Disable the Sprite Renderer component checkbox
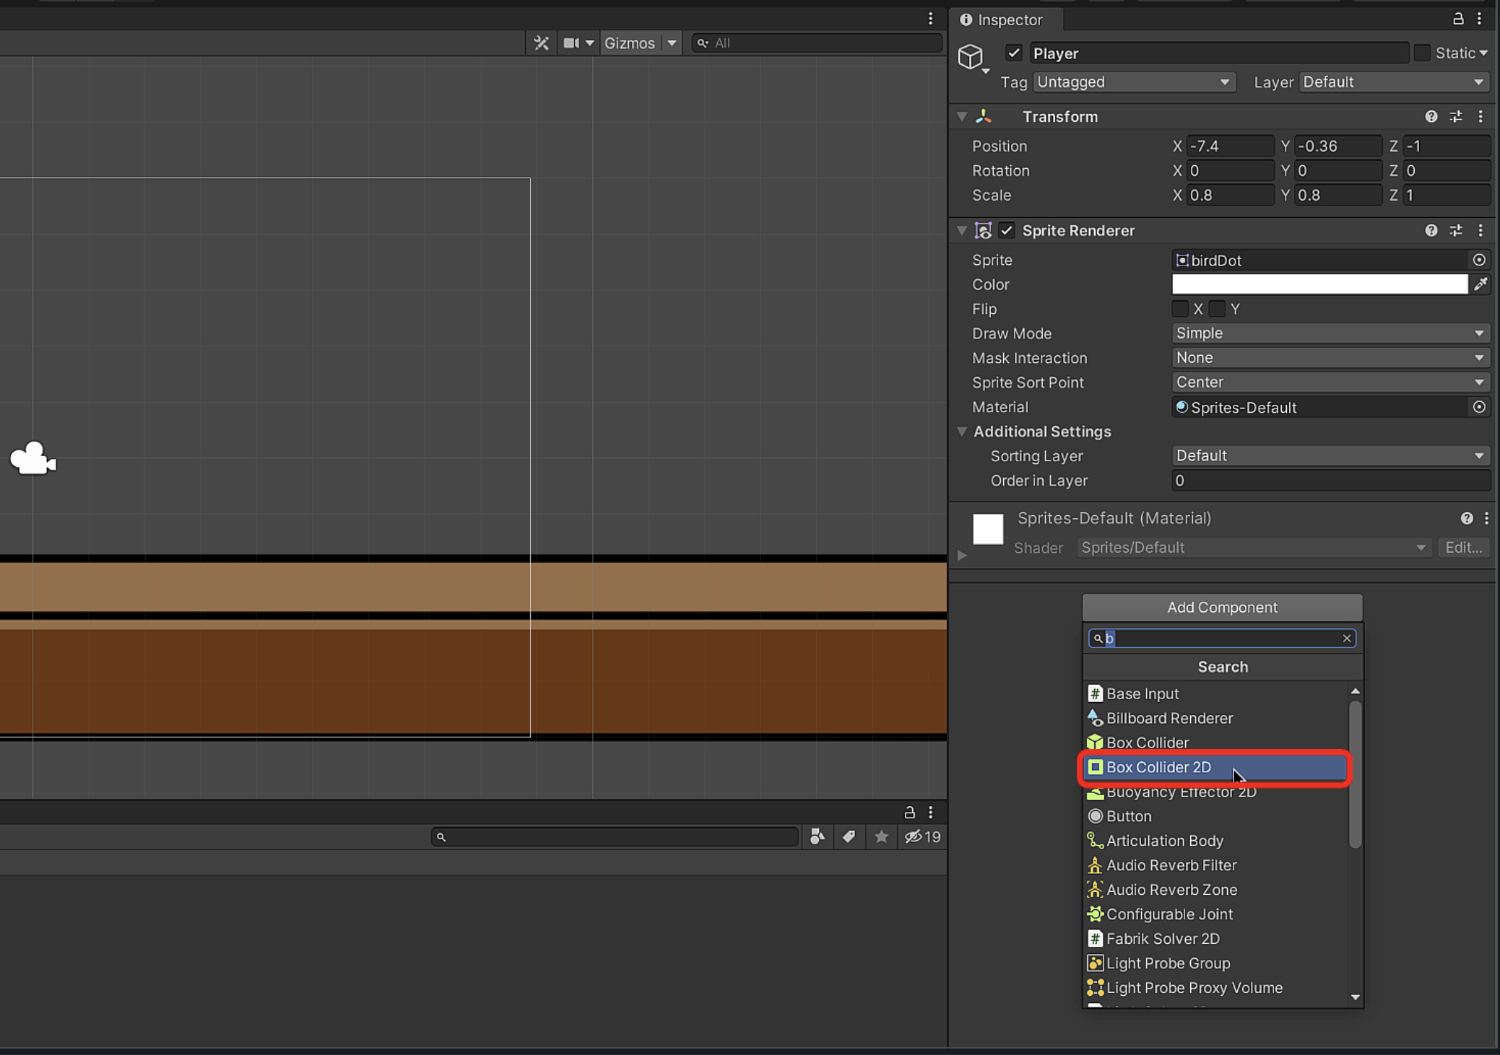Image resolution: width=1500 pixels, height=1055 pixels. click(1007, 231)
